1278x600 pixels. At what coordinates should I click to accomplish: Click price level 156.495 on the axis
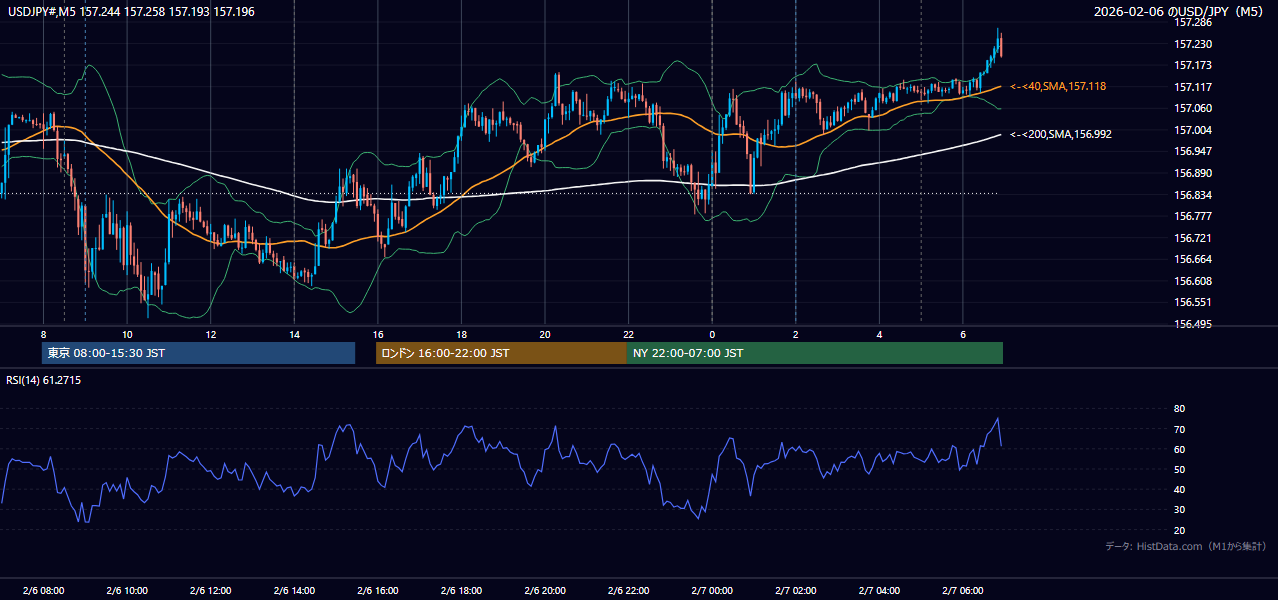pyautogui.click(x=1193, y=324)
